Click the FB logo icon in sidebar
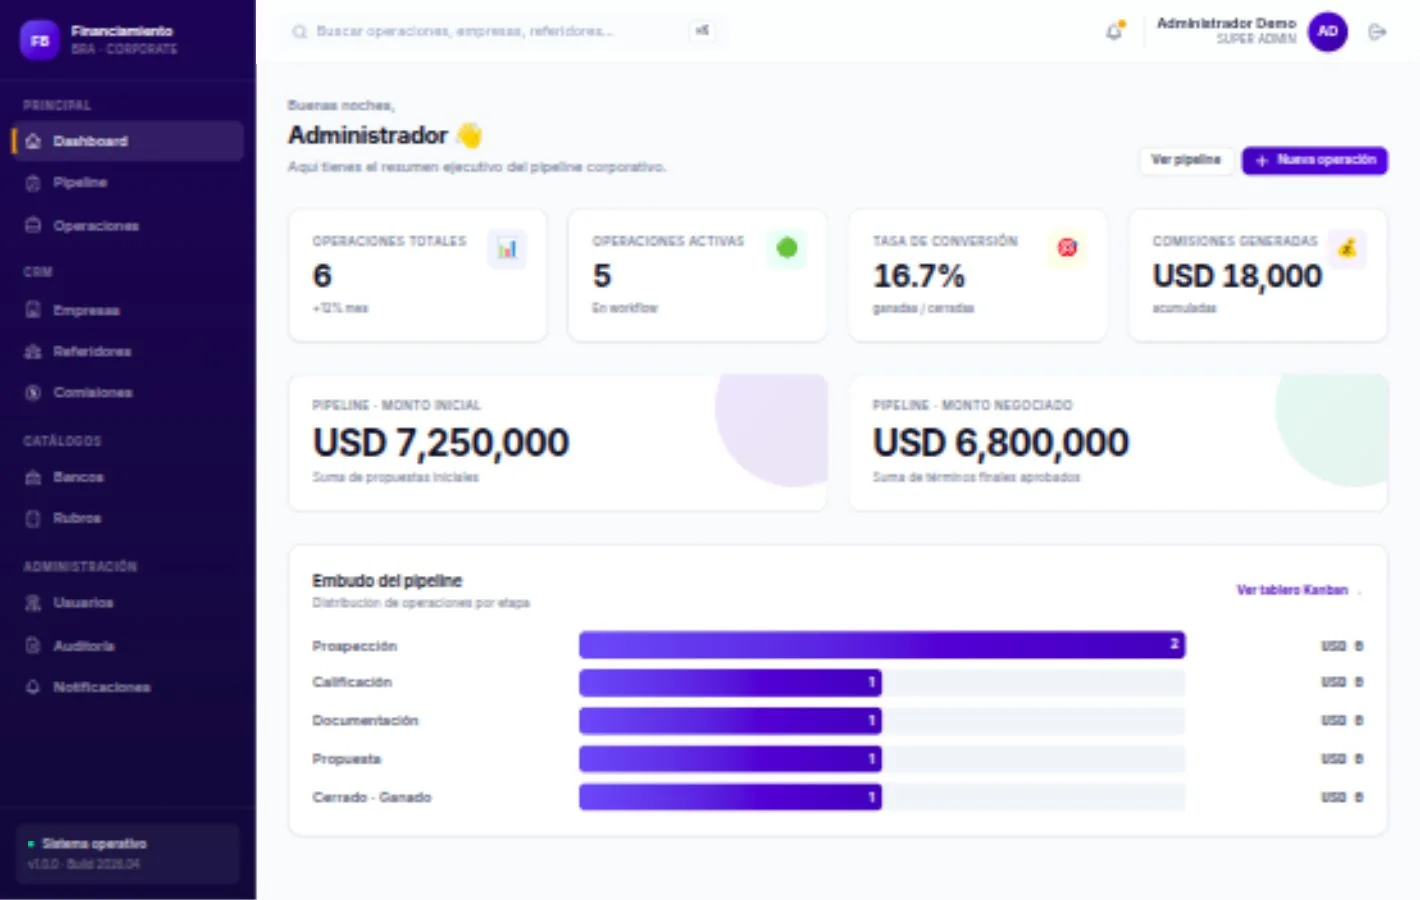This screenshot has height=900, width=1420. click(40, 40)
